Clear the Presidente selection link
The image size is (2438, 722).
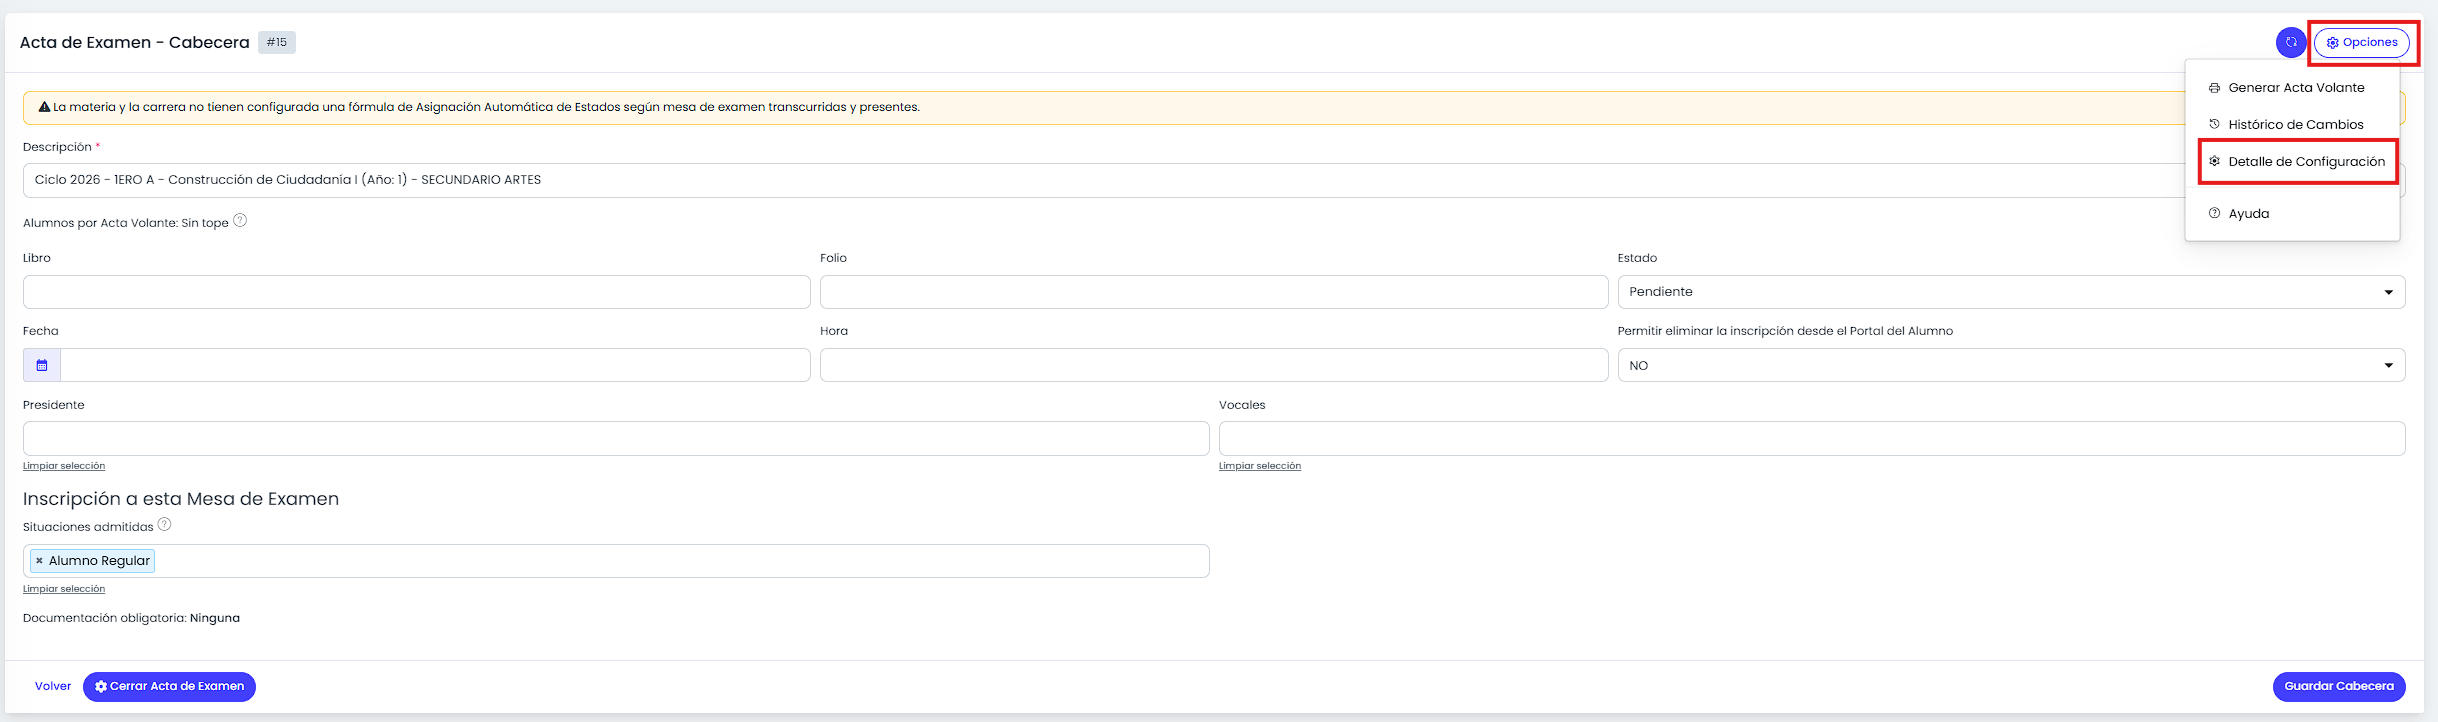(x=64, y=466)
